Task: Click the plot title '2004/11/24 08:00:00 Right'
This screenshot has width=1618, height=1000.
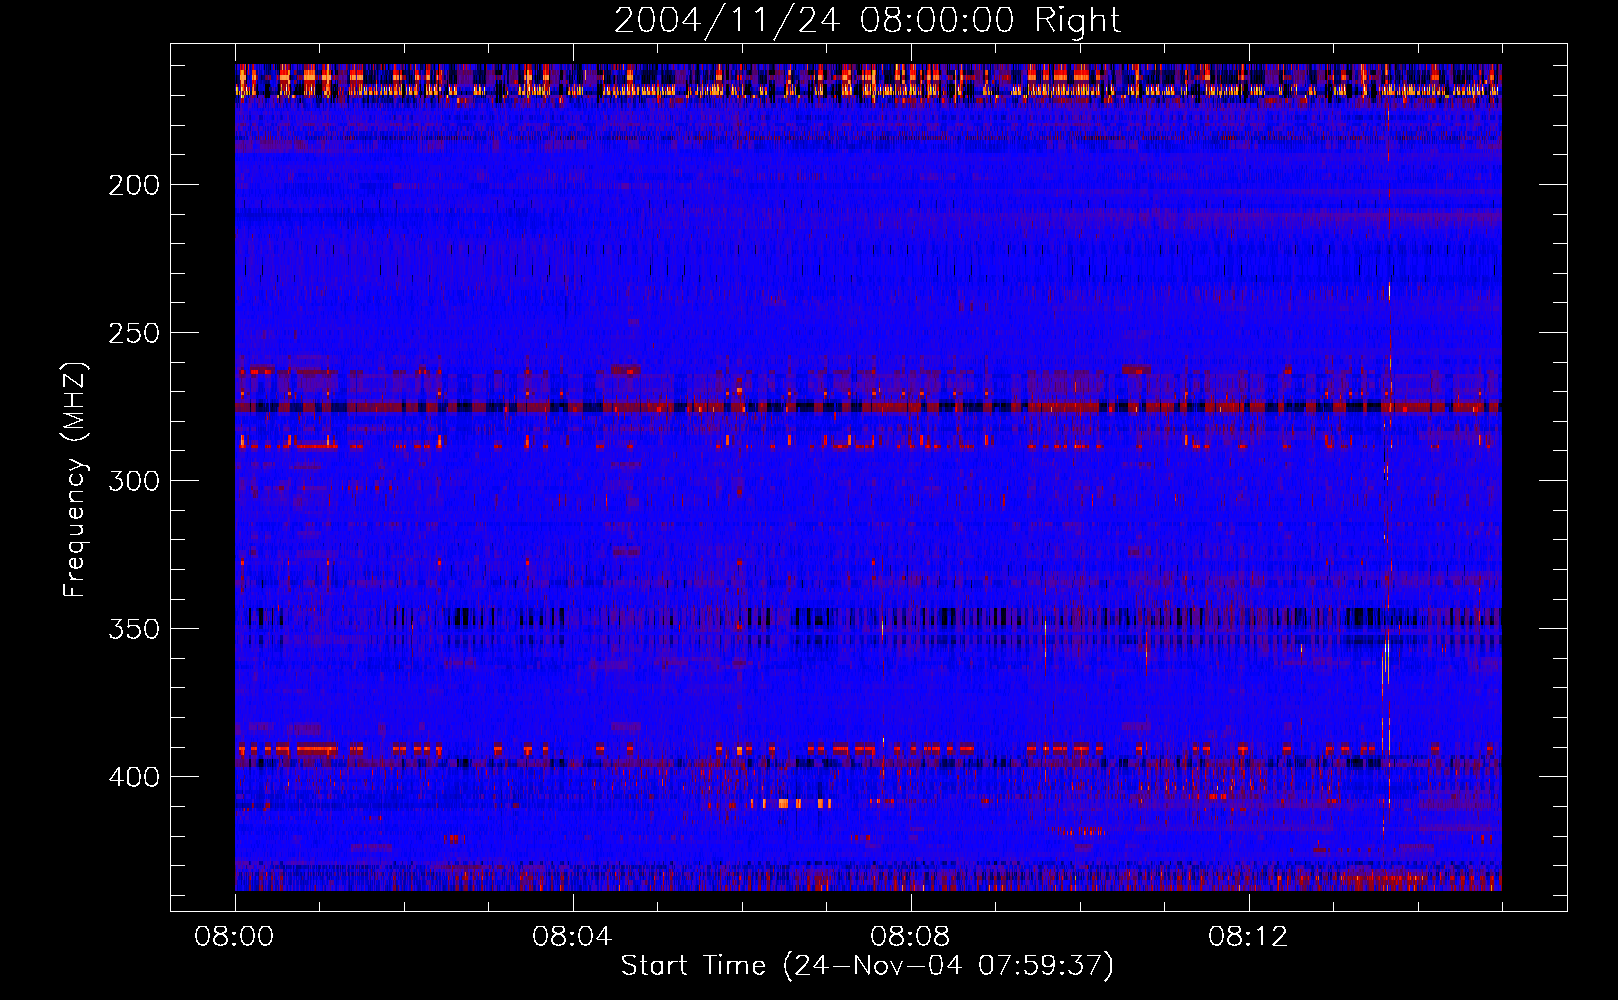Action: tap(867, 20)
